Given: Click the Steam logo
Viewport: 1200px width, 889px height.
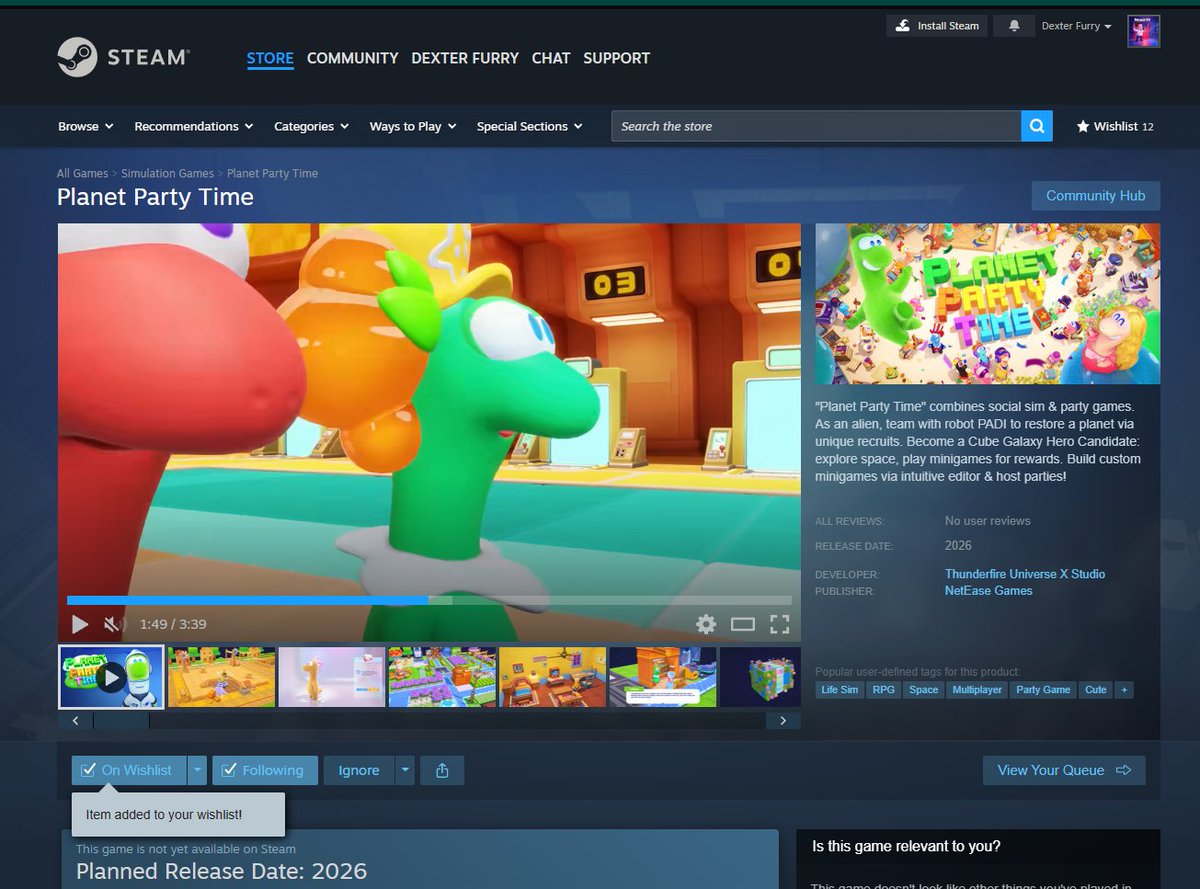Looking at the screenshot, I should tap(123, 57).
